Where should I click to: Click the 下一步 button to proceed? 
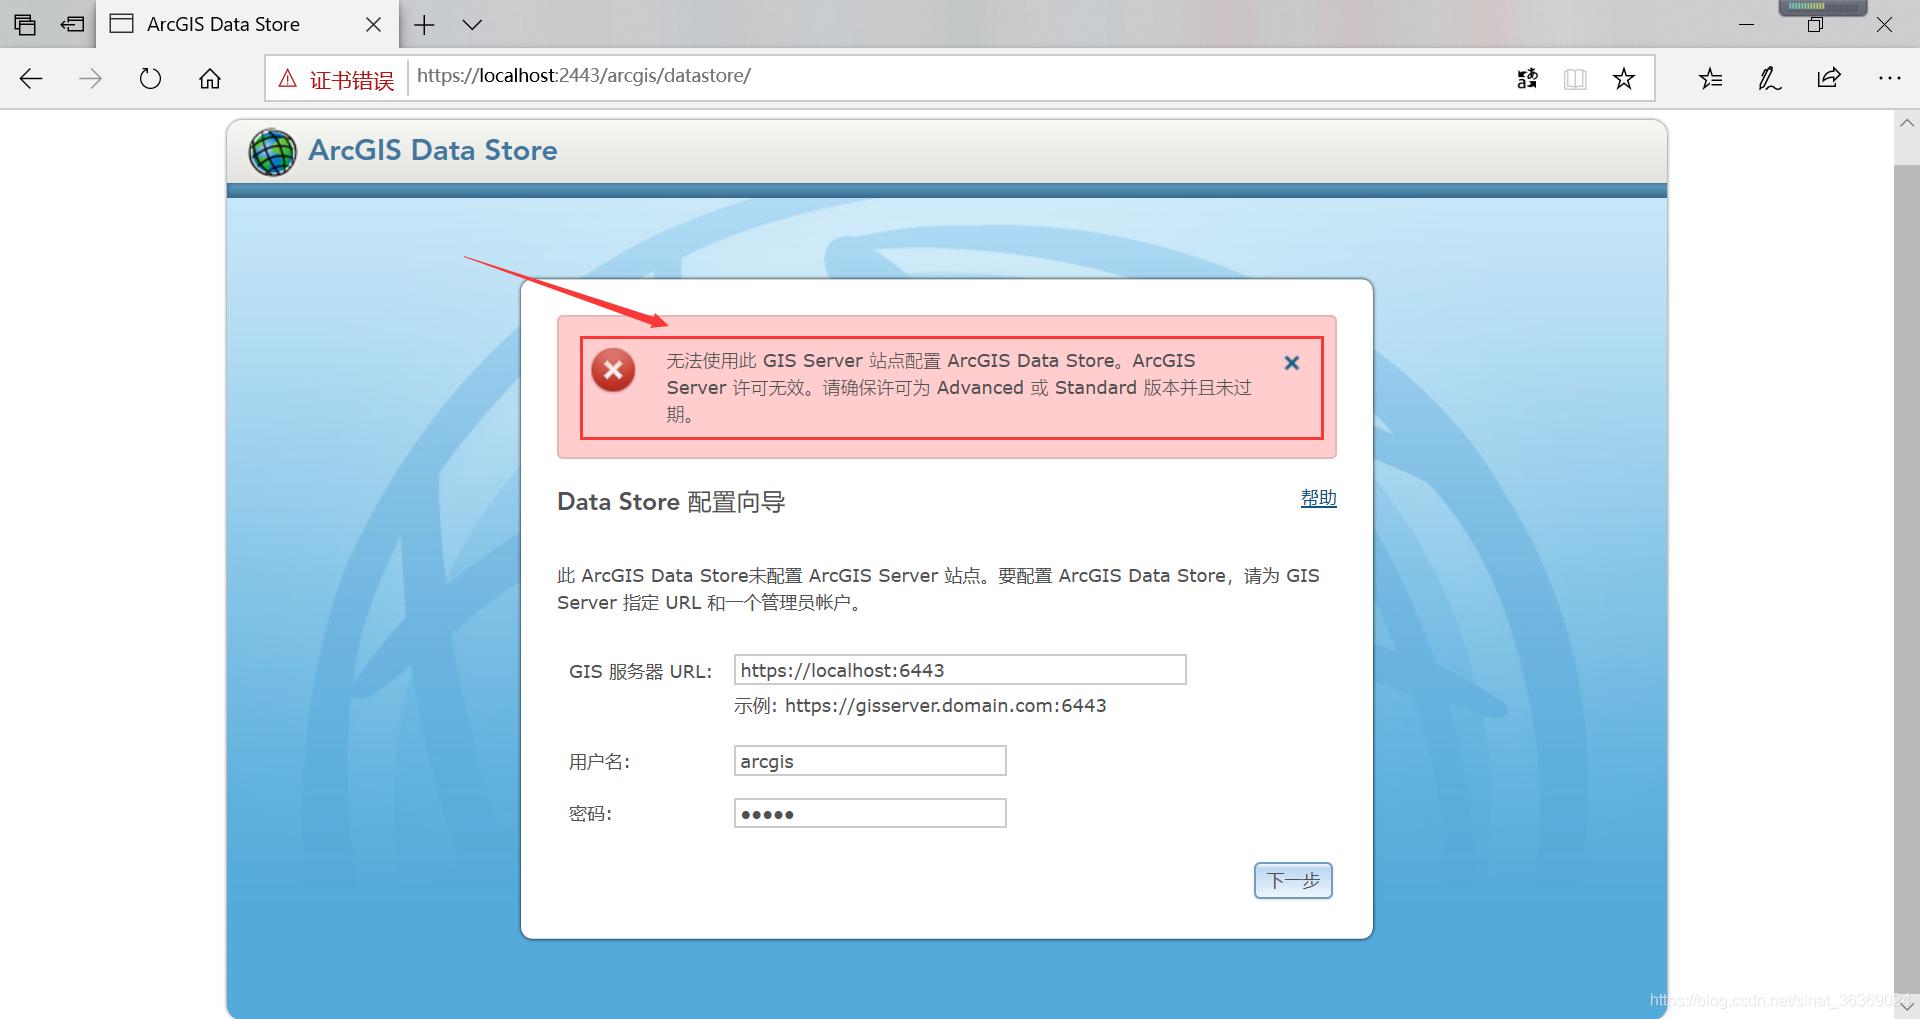(1292, 880)
